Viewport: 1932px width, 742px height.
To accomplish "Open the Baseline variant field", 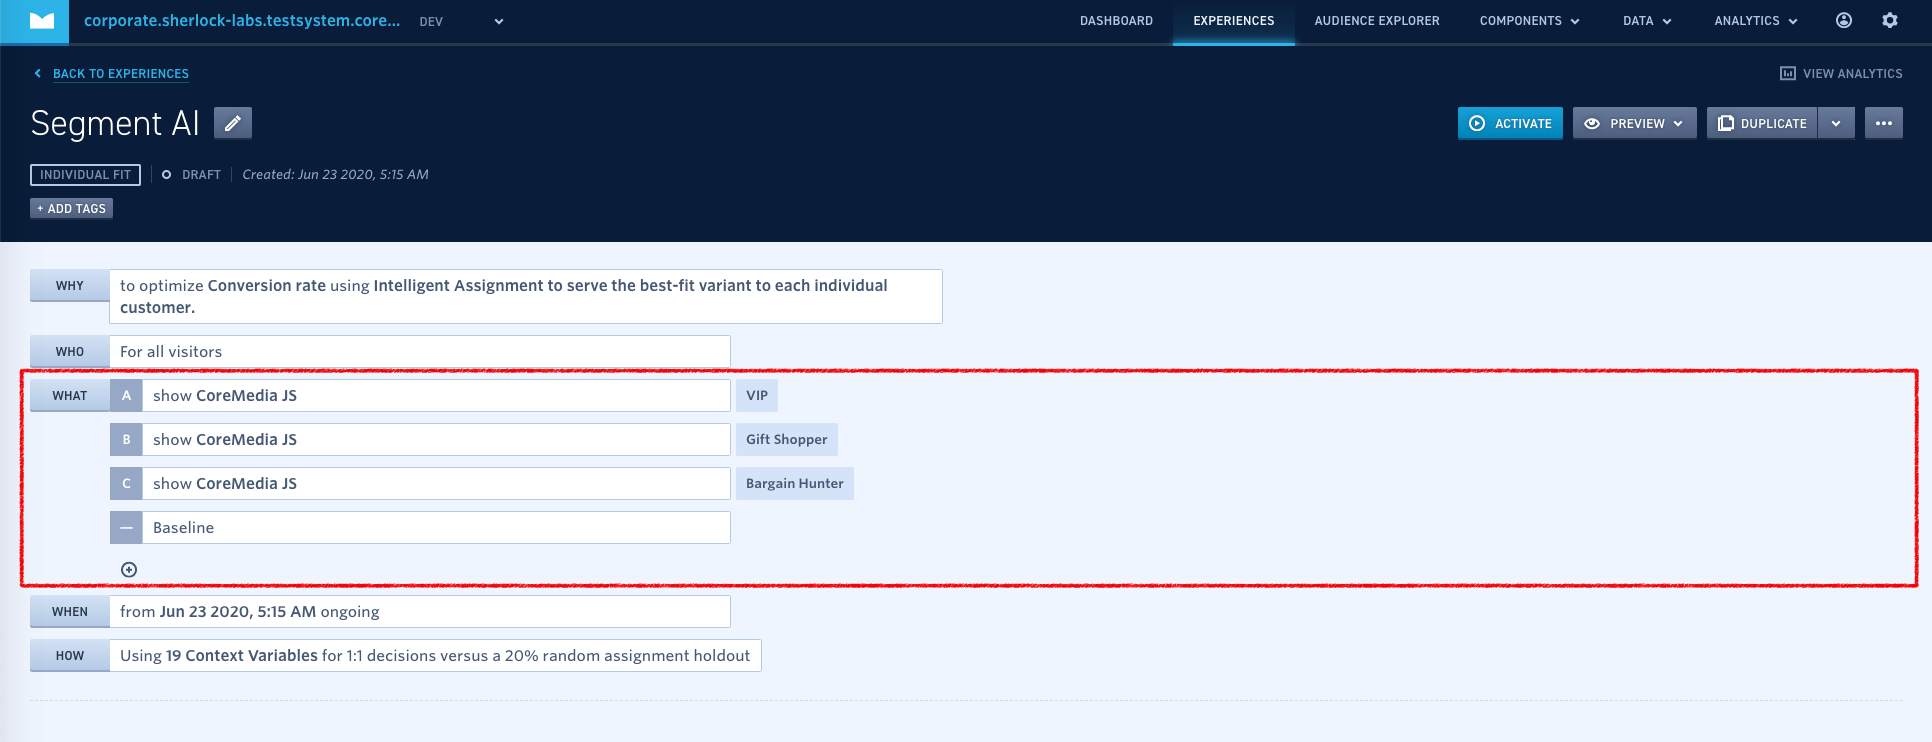I will pos(436,527).
